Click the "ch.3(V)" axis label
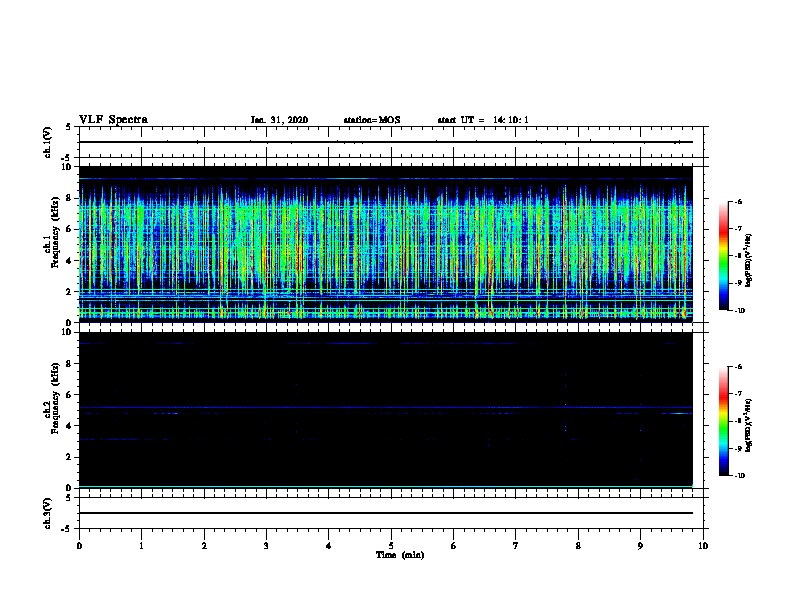Image resolution: width=792 pixels, height=612 pixels. pyautogui.click(x=48, y=513)
